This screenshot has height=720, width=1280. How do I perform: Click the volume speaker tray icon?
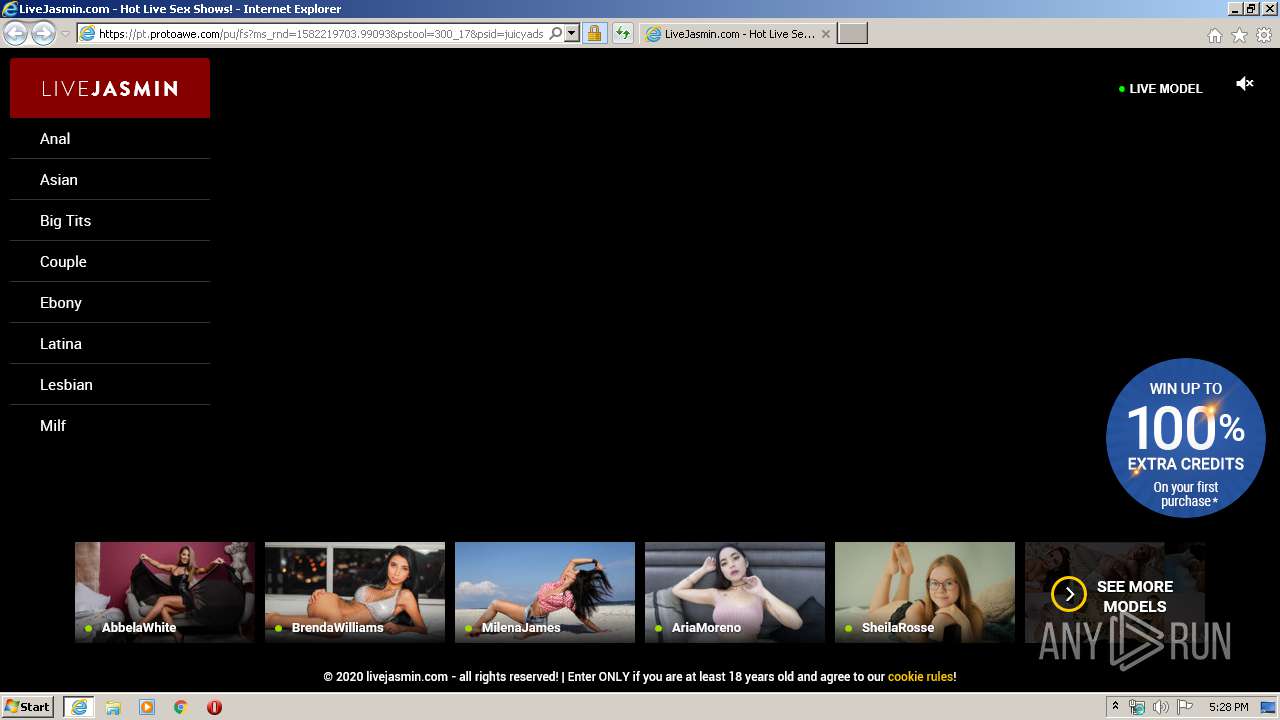pos(1161,707)
